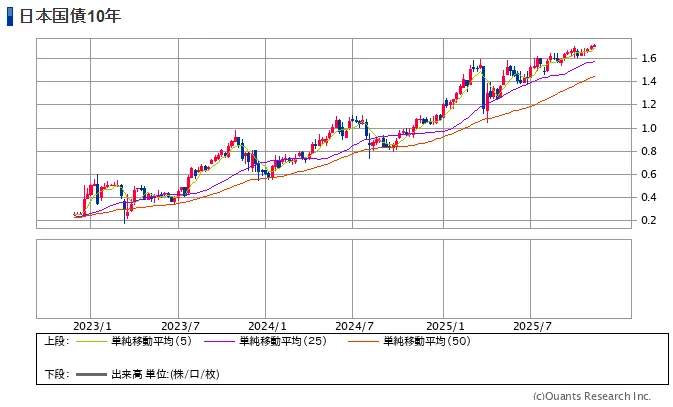Click the 2024/1 date axis label
The image size is (673, 407).
coord(268,325)
